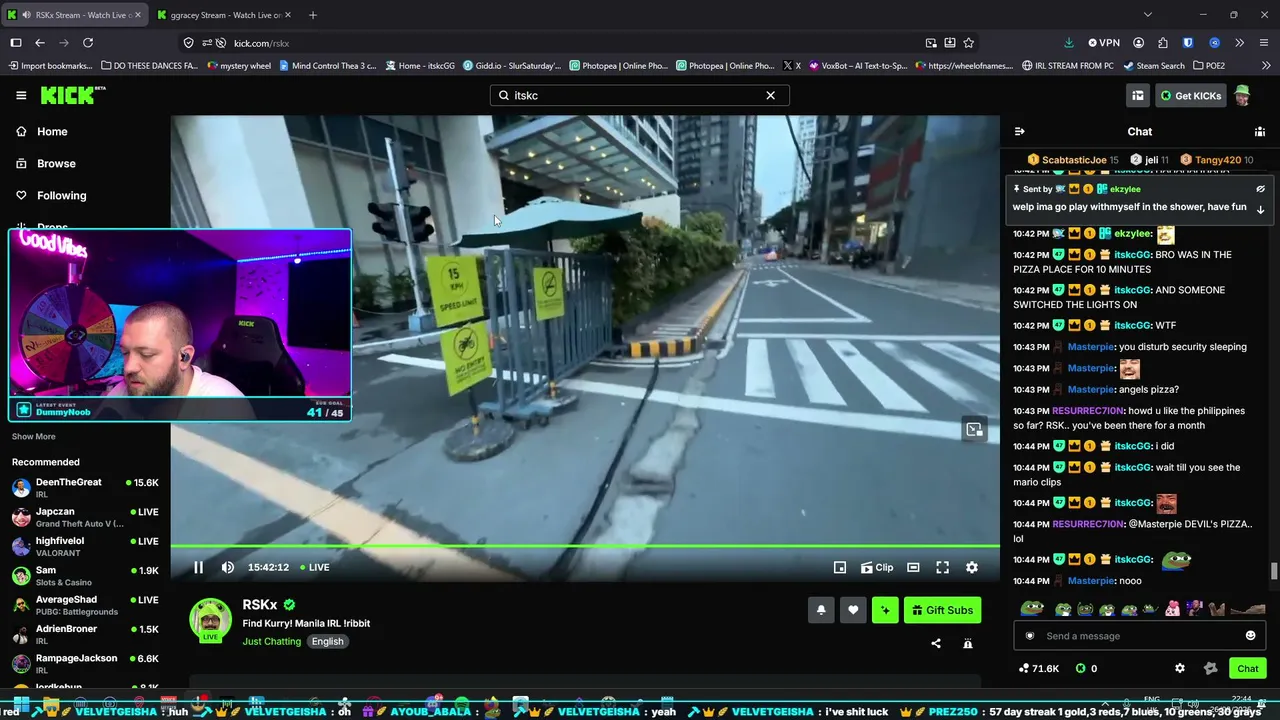
Task: Open Following in Kick sidebar
Action: 61,195
